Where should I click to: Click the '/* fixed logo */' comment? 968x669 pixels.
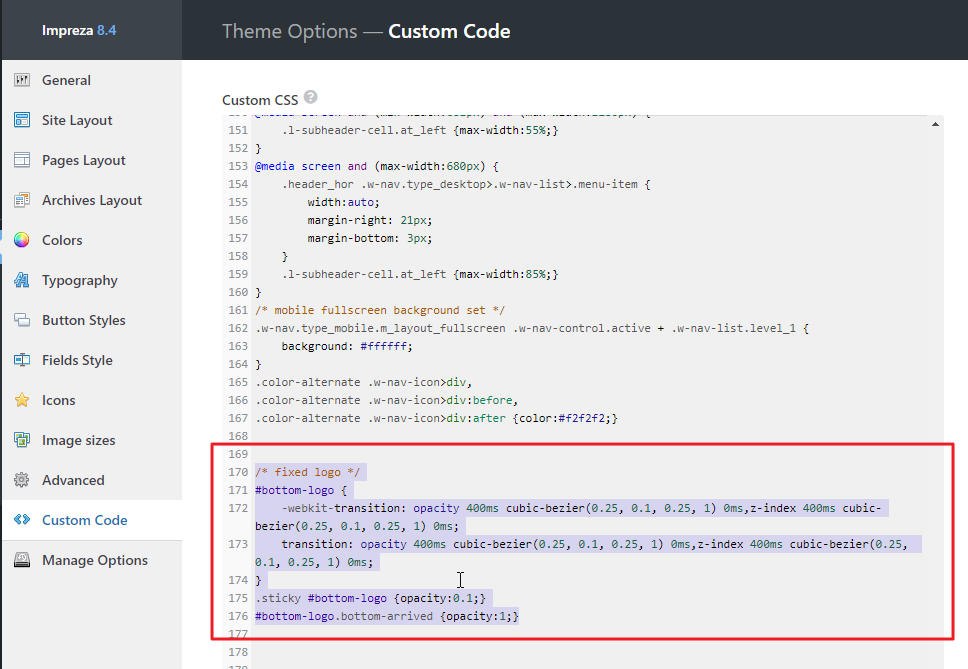click(x=307, y=472)
